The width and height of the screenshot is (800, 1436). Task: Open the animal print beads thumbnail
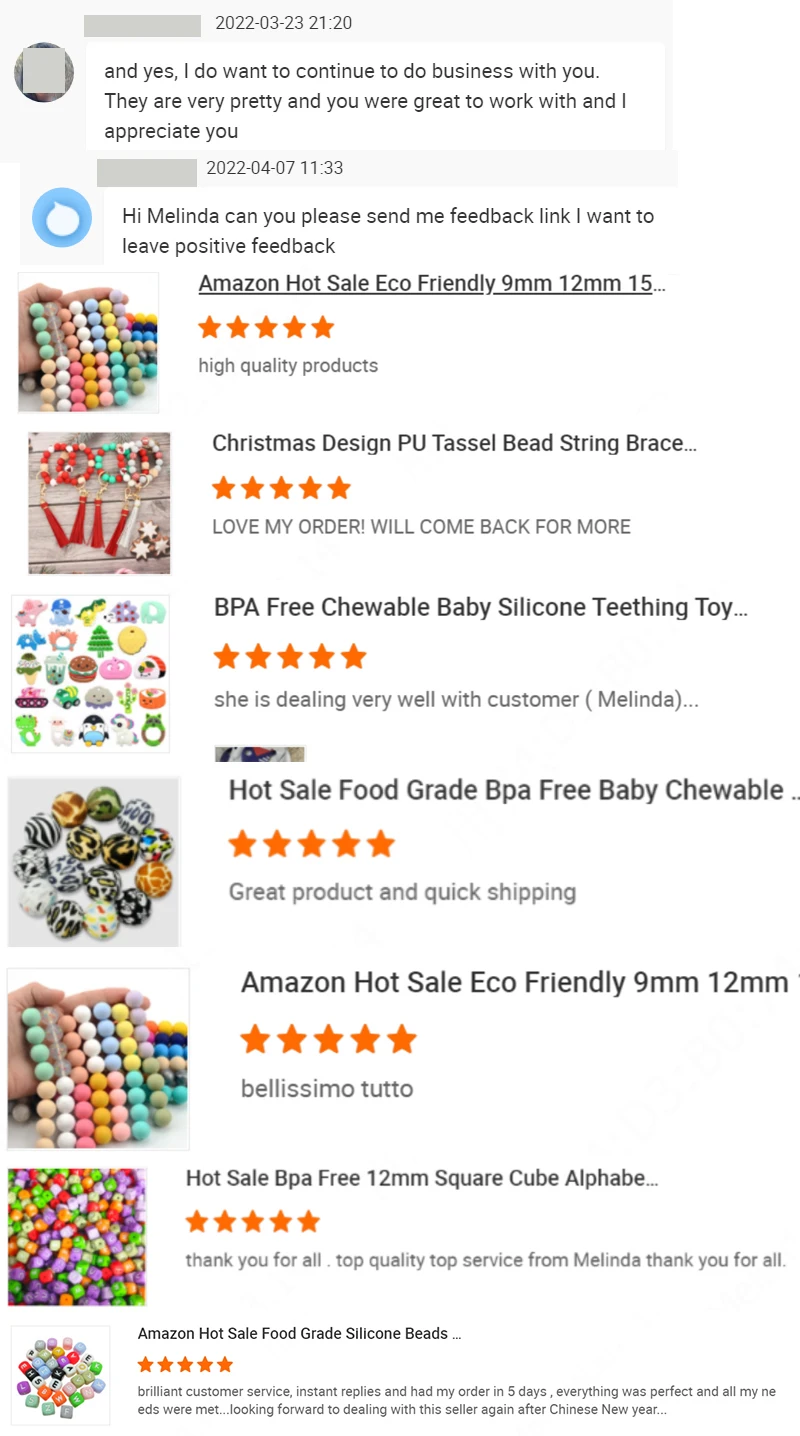tap(94, 862)
